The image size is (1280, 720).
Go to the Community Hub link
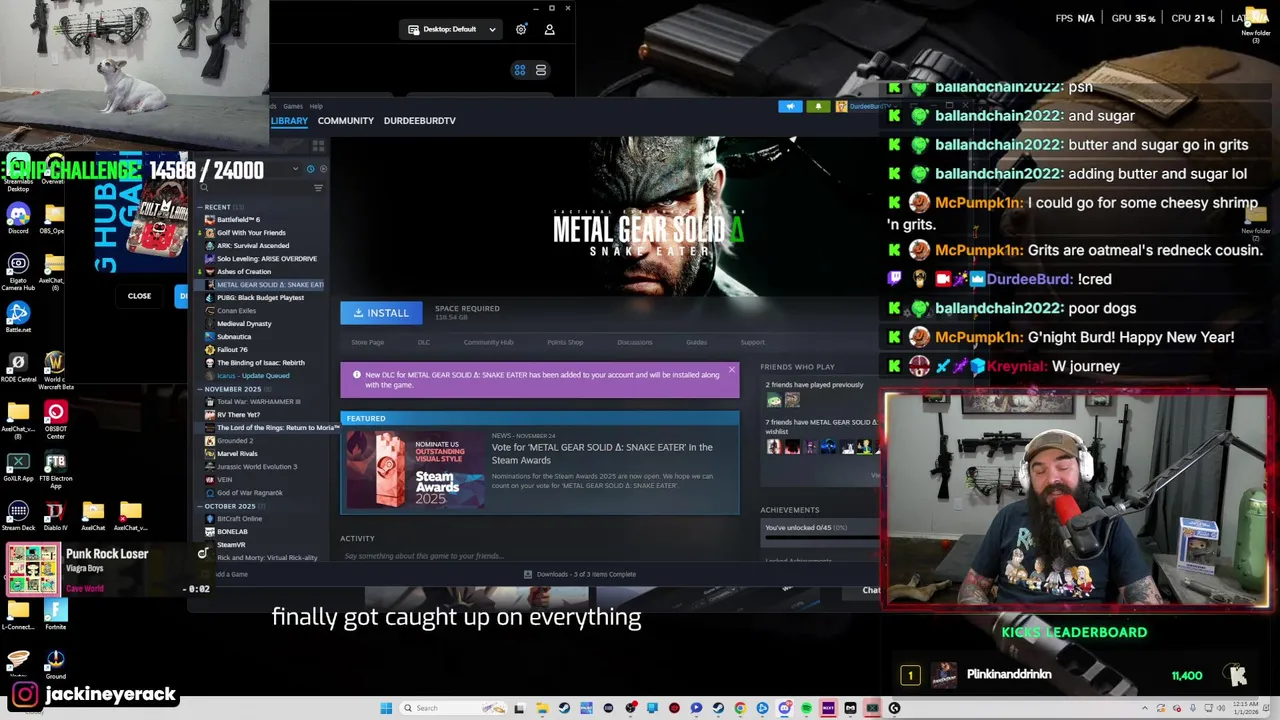pos(488,342)
